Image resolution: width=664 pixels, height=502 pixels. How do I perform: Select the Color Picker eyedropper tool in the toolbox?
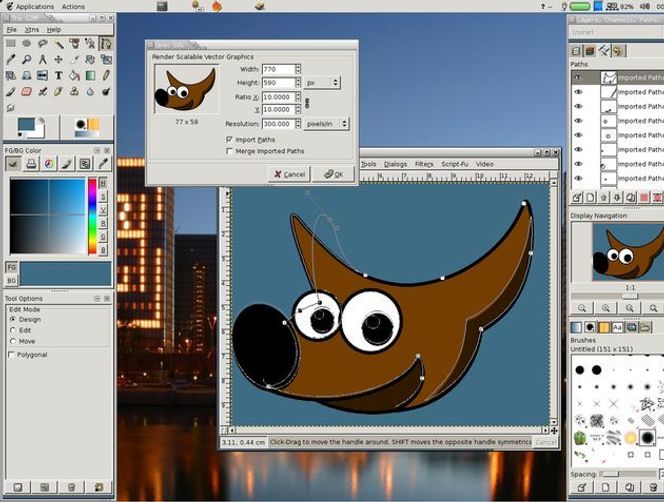click(11, 59)
